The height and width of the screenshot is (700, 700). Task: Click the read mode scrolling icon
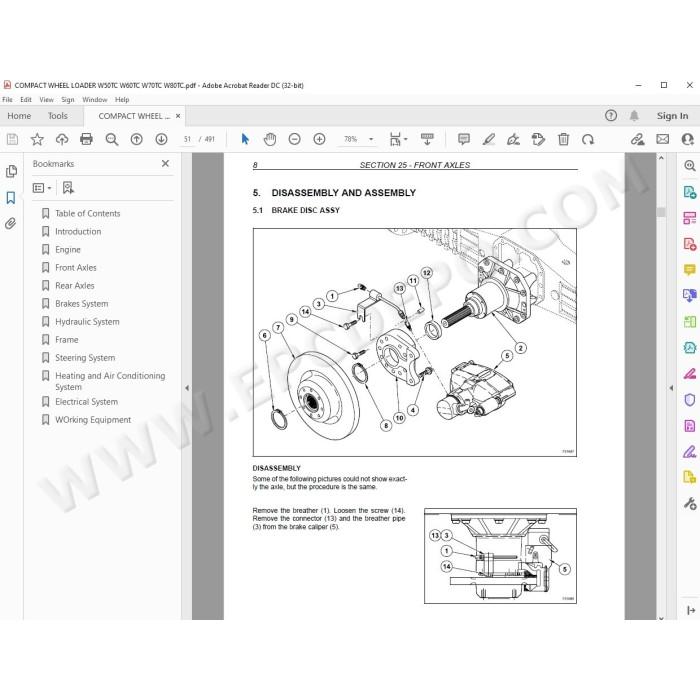pyautogui.click(x=427, y=139)
